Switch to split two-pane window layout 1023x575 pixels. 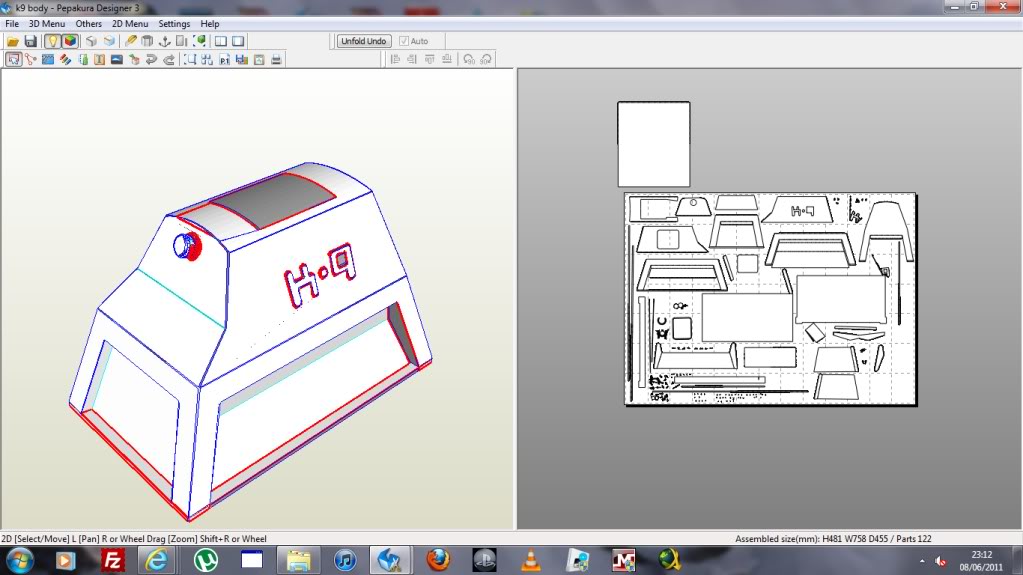[221, 41]
